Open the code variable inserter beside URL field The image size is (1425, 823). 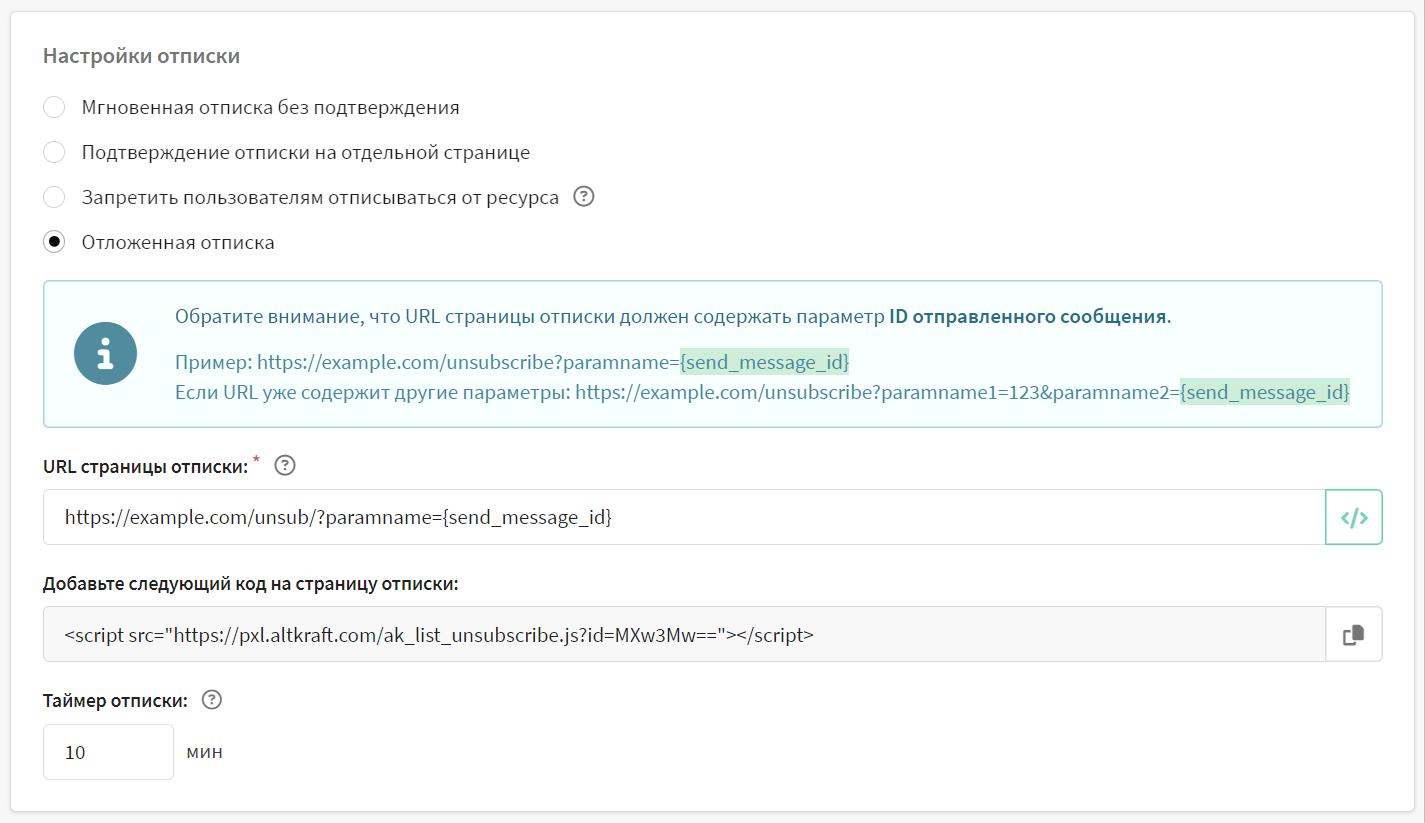click(x=1353, y=517)
